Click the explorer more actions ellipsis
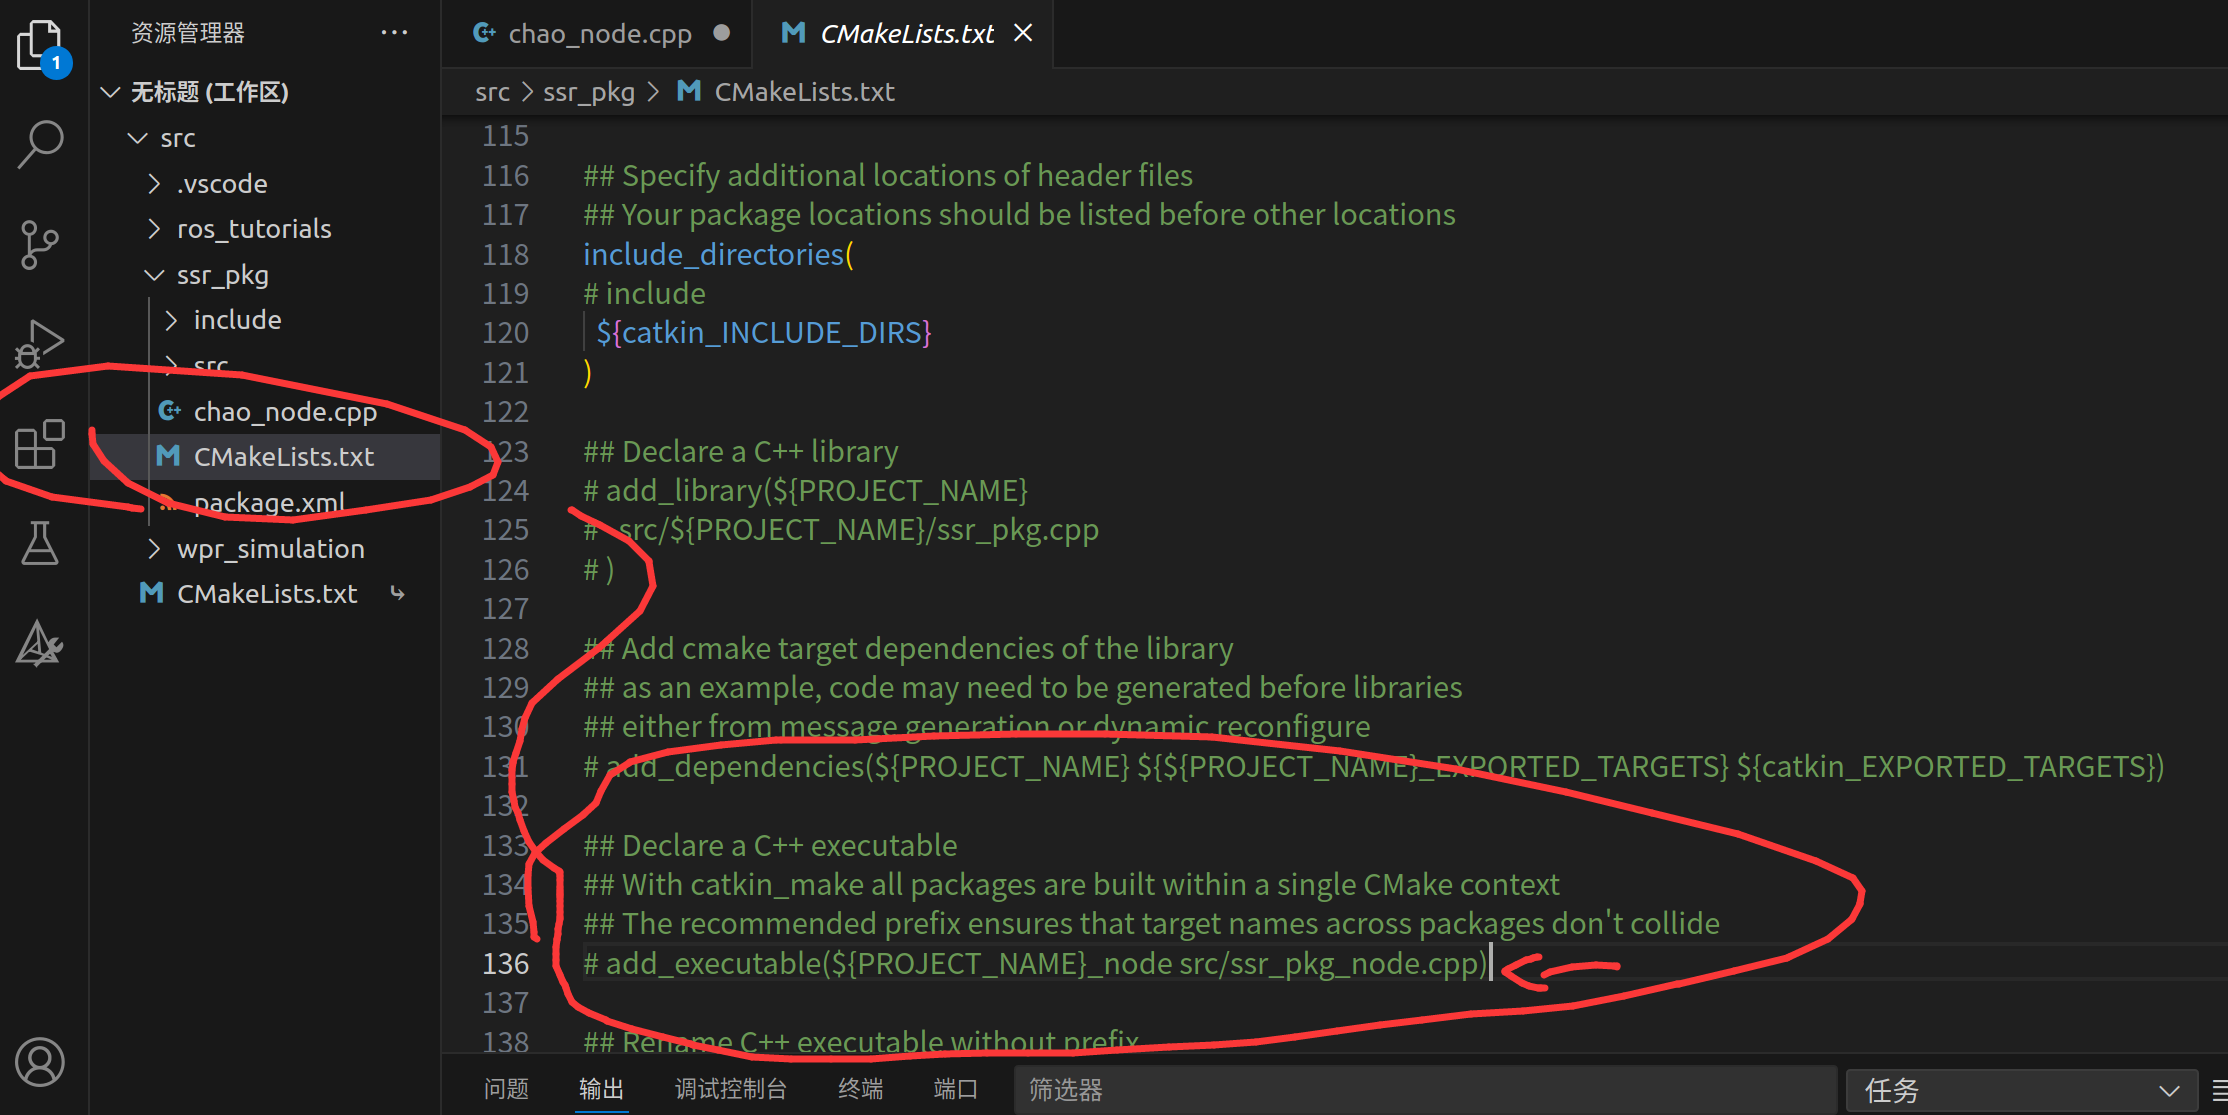 pyautogui.click(x=394, y=33)
